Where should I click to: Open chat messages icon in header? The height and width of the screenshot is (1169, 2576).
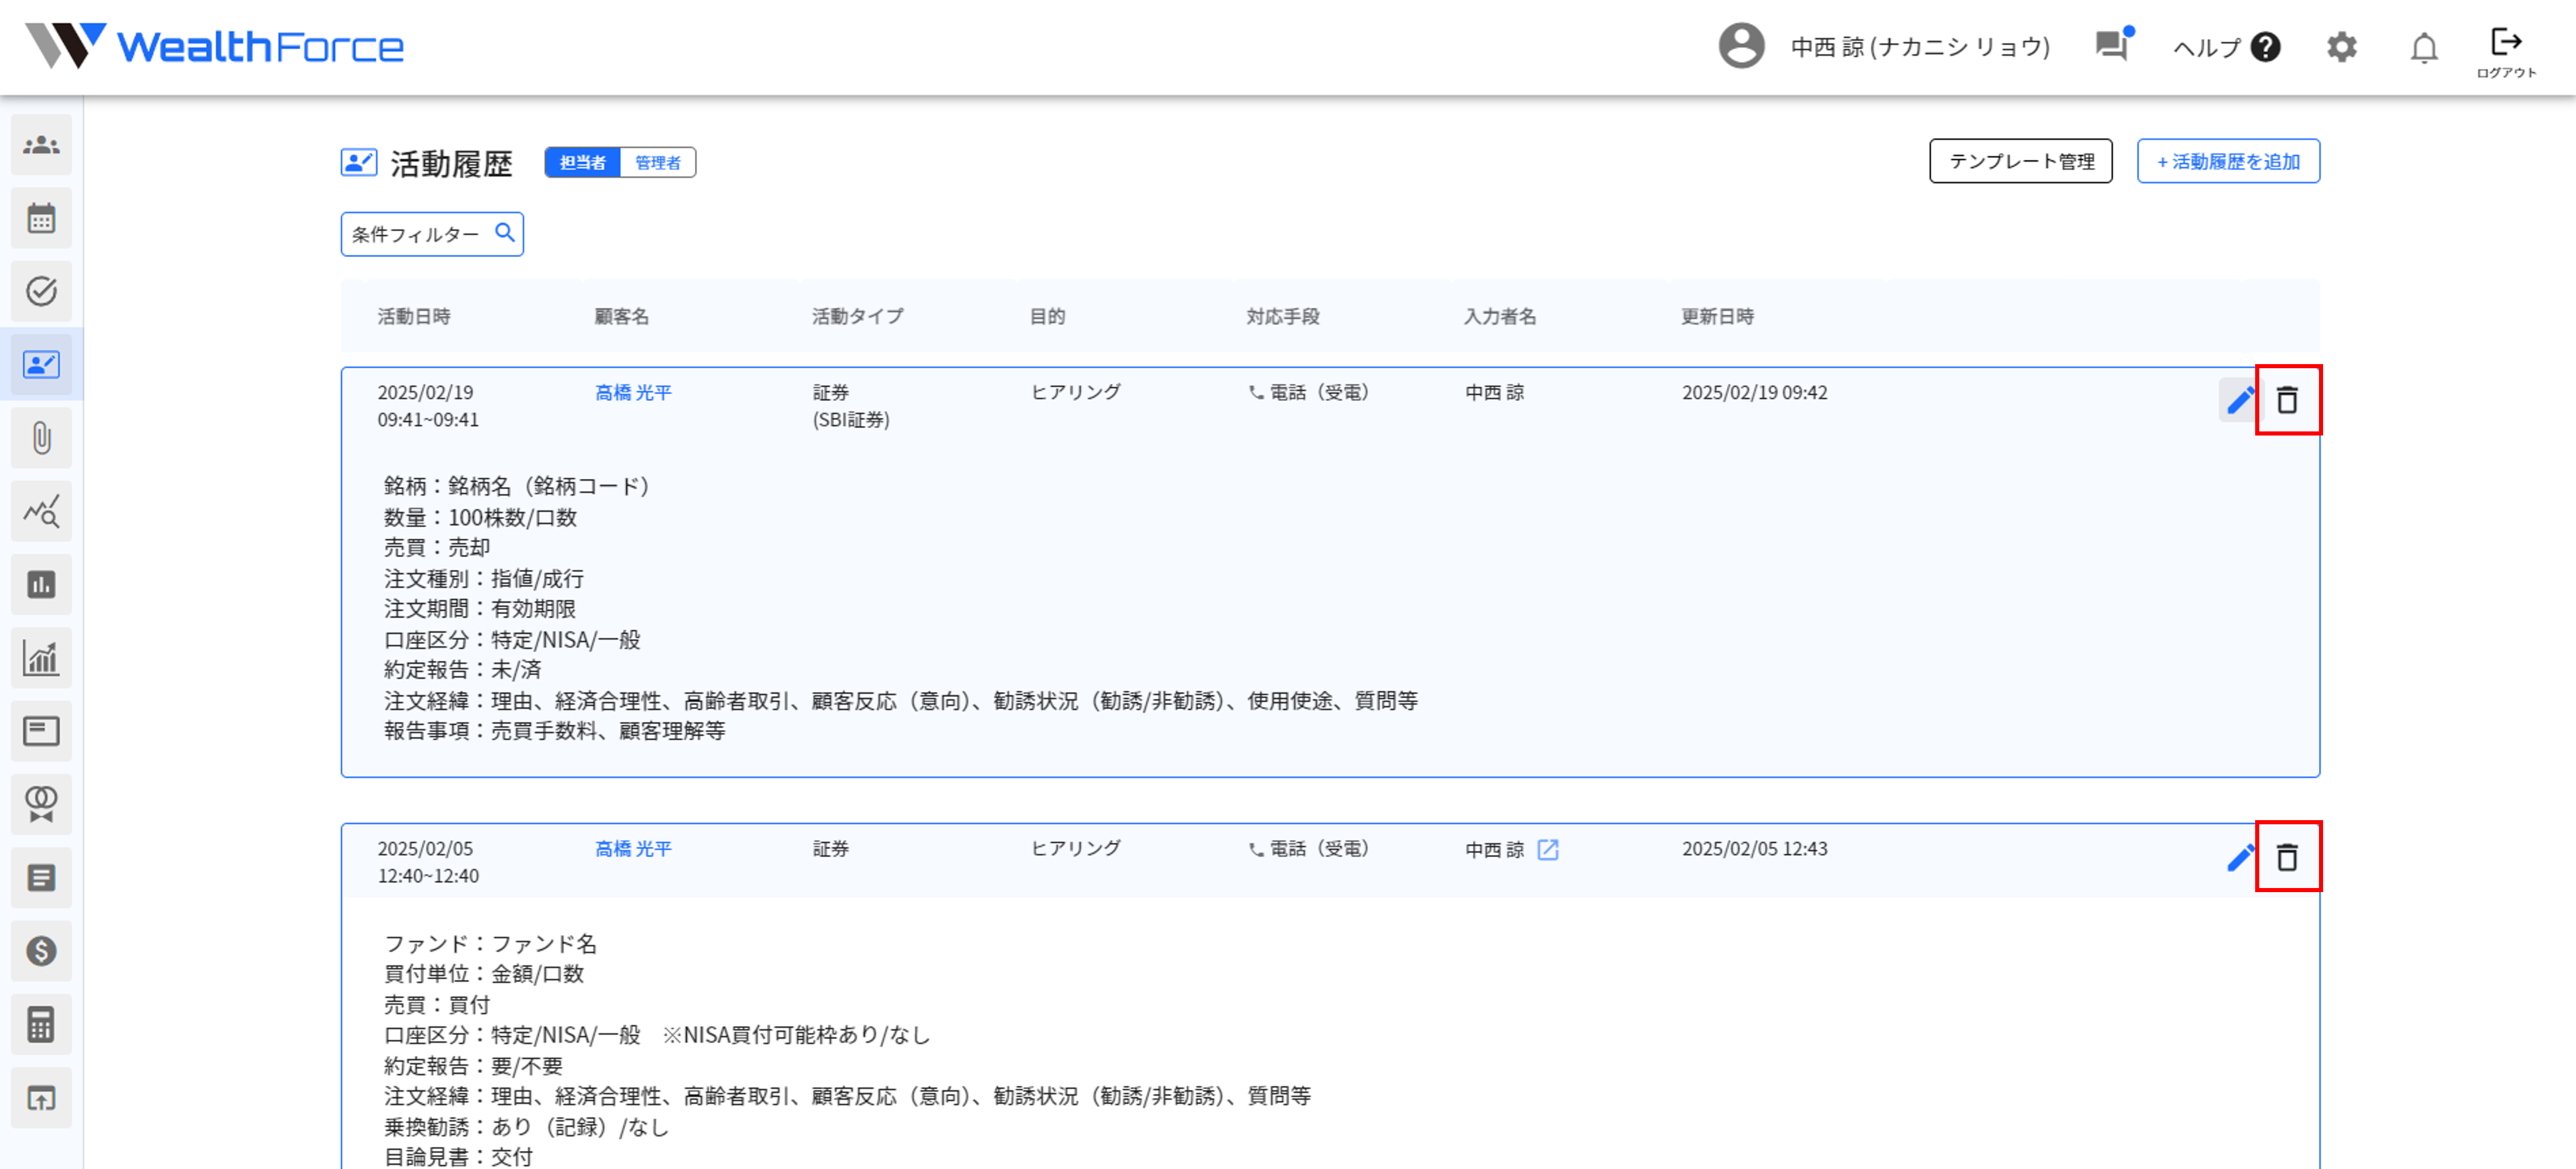click(x=2112, y=46)
